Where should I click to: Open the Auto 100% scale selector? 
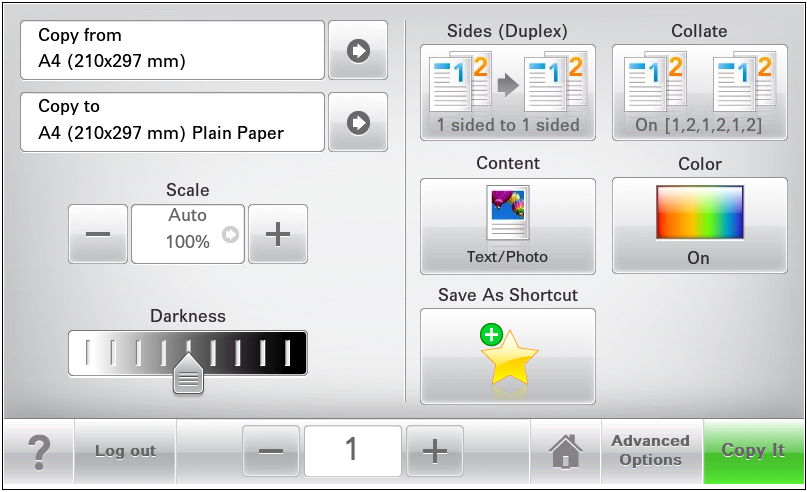point(188,234)
